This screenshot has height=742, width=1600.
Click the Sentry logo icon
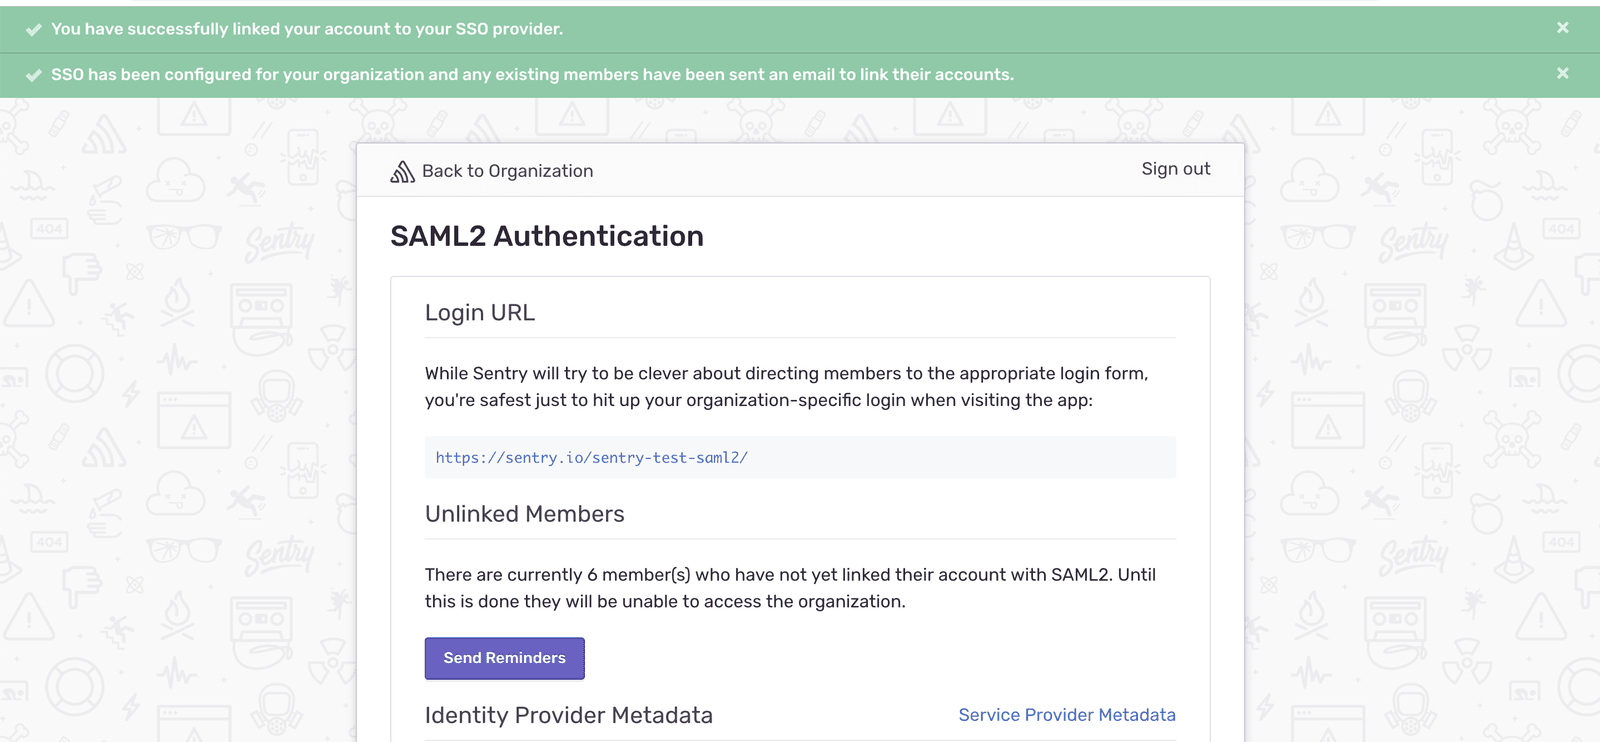coord(402,171)
